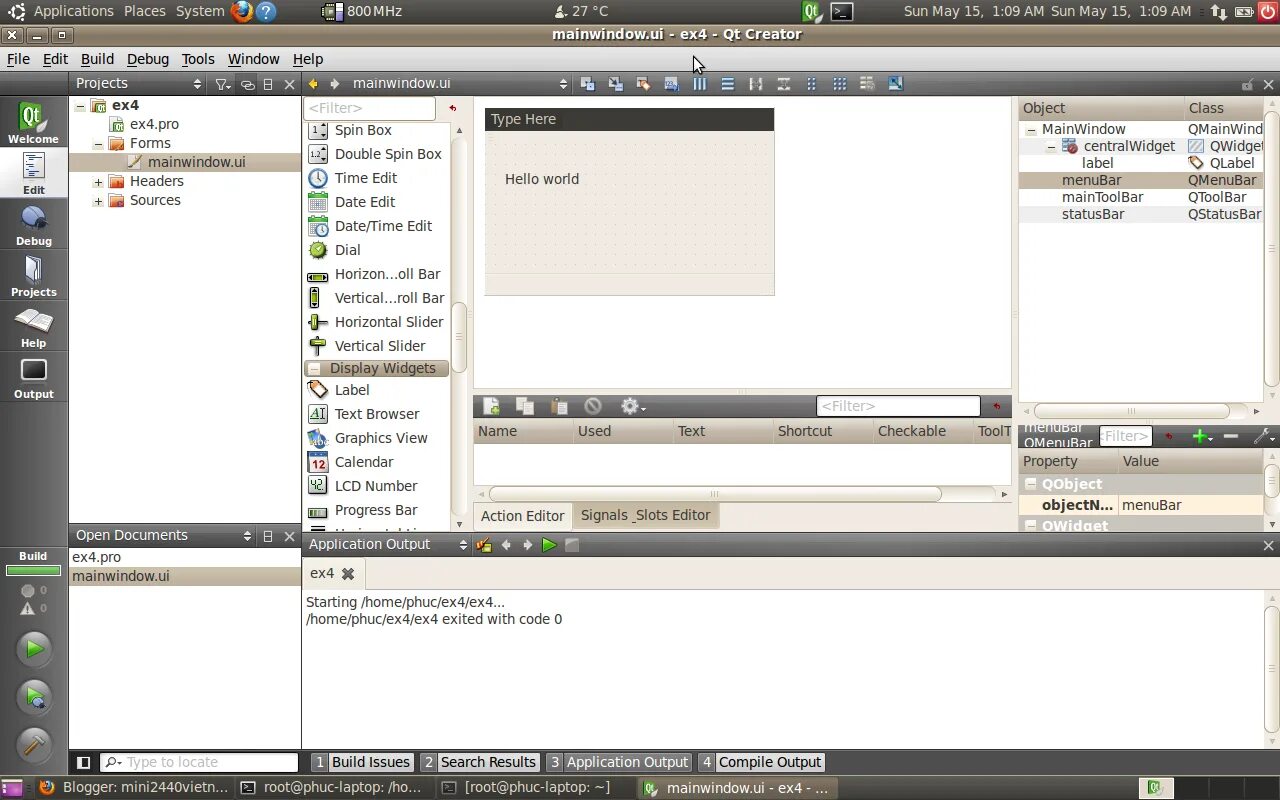The height and width of the screenshot is (800, 1280).
Task: Open Search Results output pane
Action: click(x=479, y=762)
